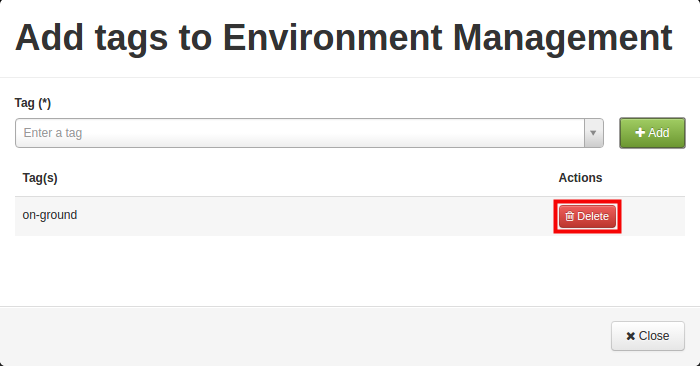The image size is (700, 366).
Task: Click the 'Add tags to Environment Management' title
Action: 343,38
